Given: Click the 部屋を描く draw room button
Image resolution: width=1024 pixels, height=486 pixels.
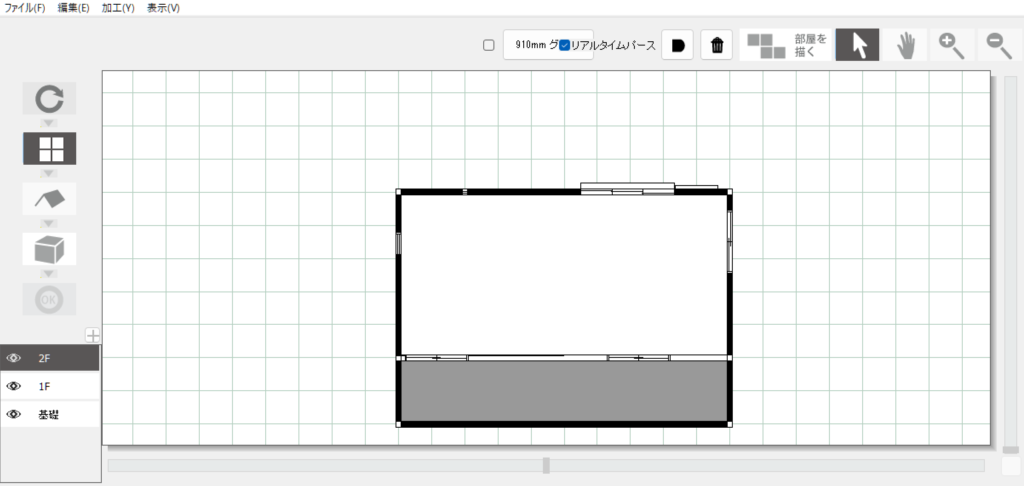Looking at the screenshot, I should tap(788, 45).
